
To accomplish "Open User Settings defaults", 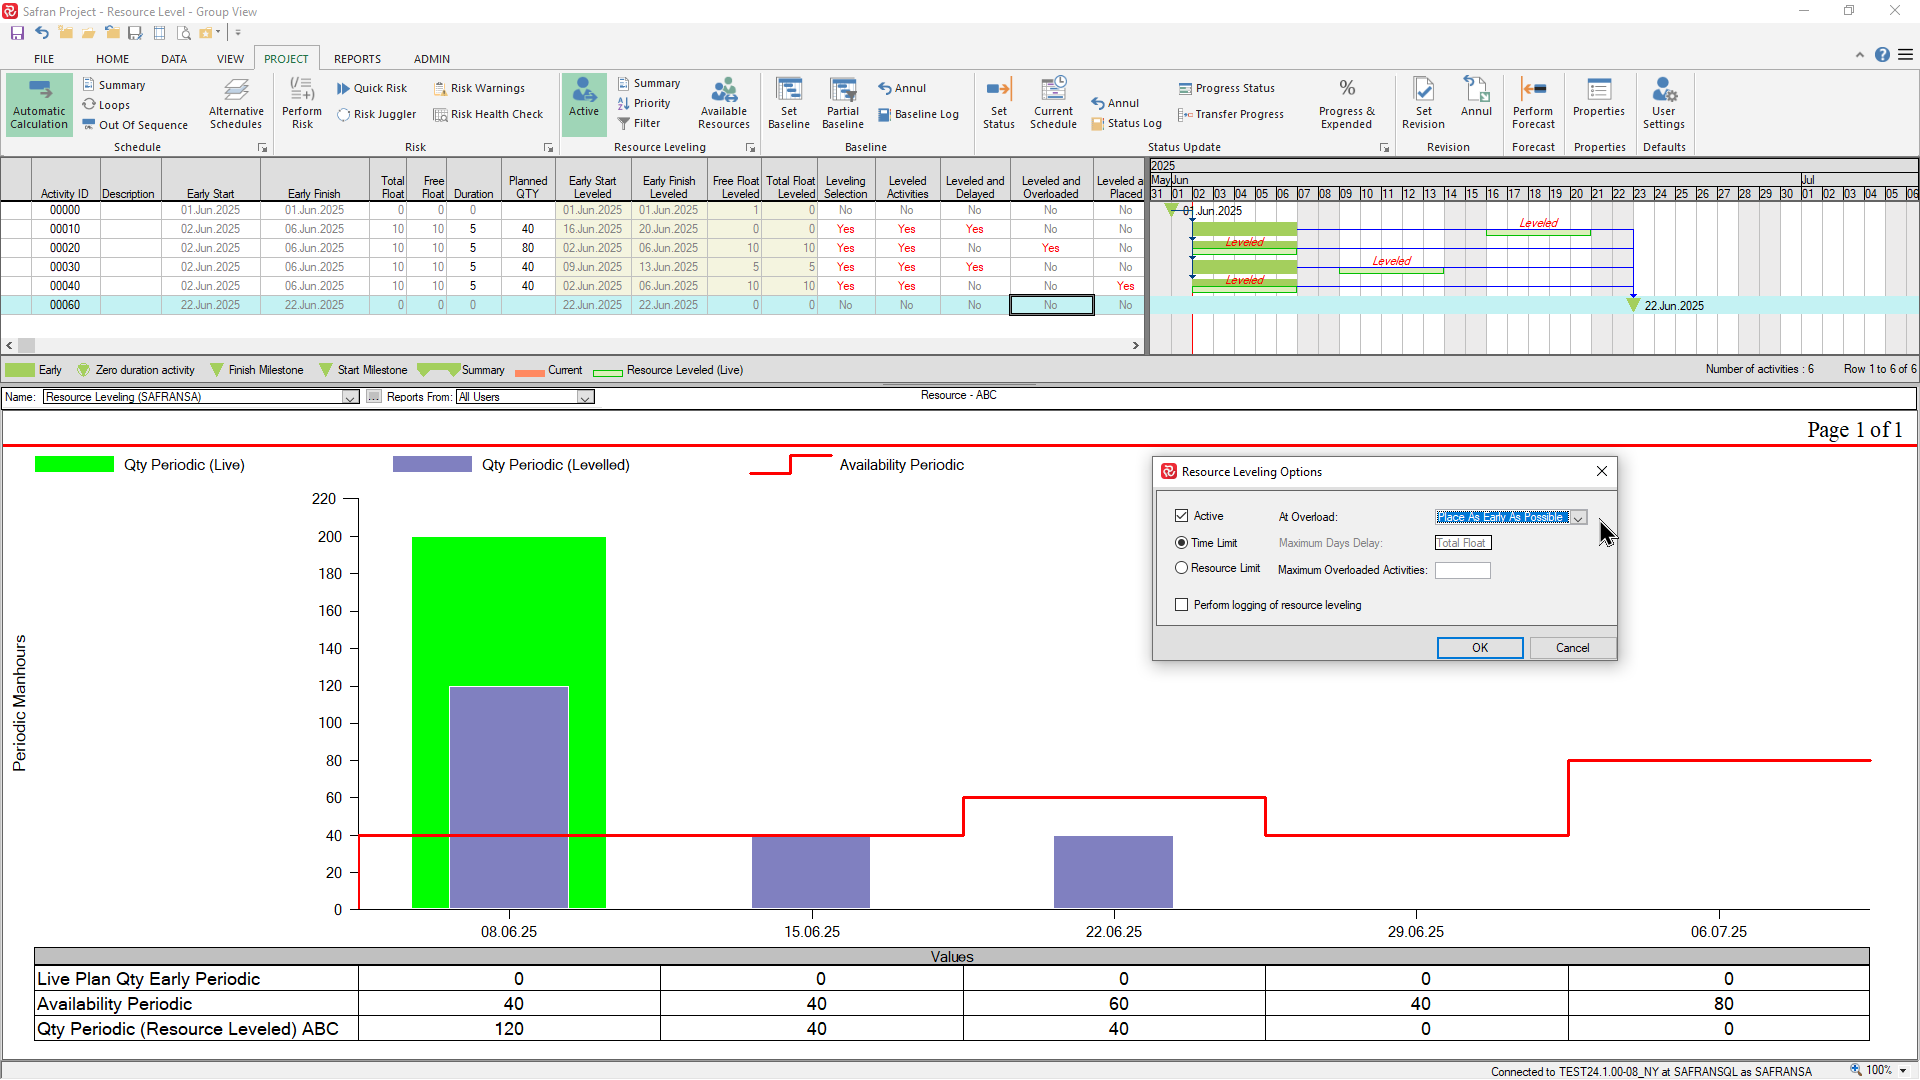I will point(1664,104).
